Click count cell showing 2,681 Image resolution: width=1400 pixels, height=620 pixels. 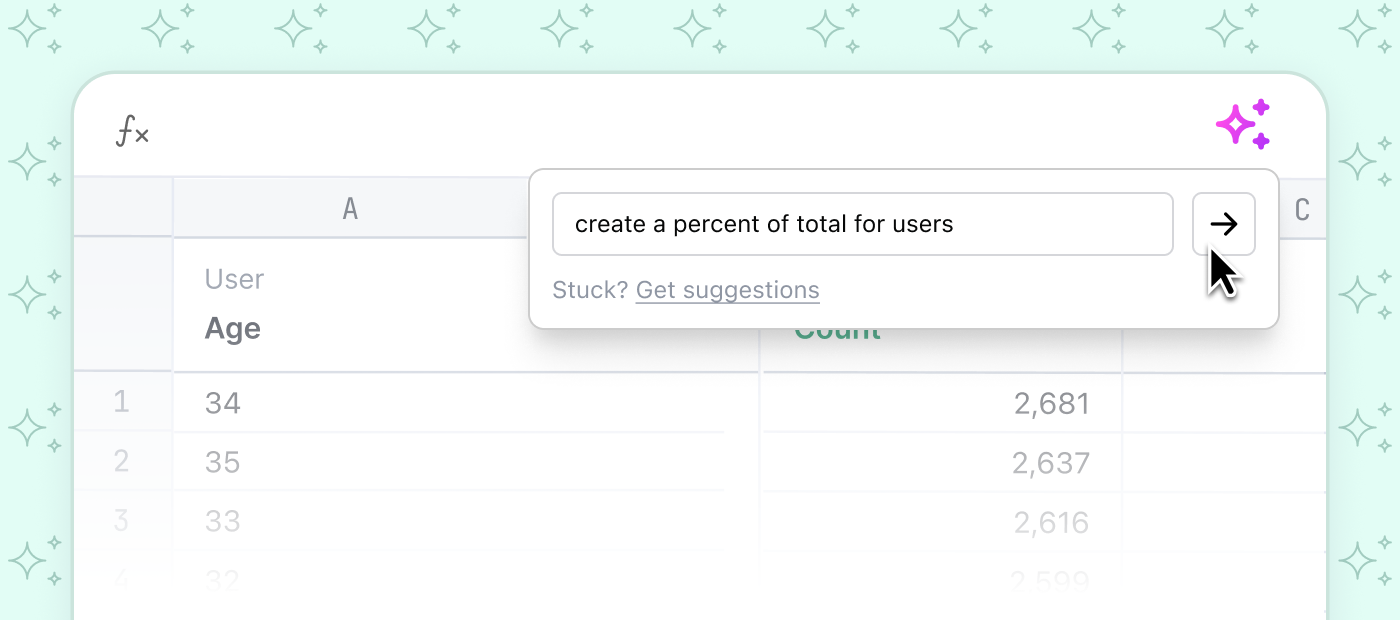(x=940, y=403)
